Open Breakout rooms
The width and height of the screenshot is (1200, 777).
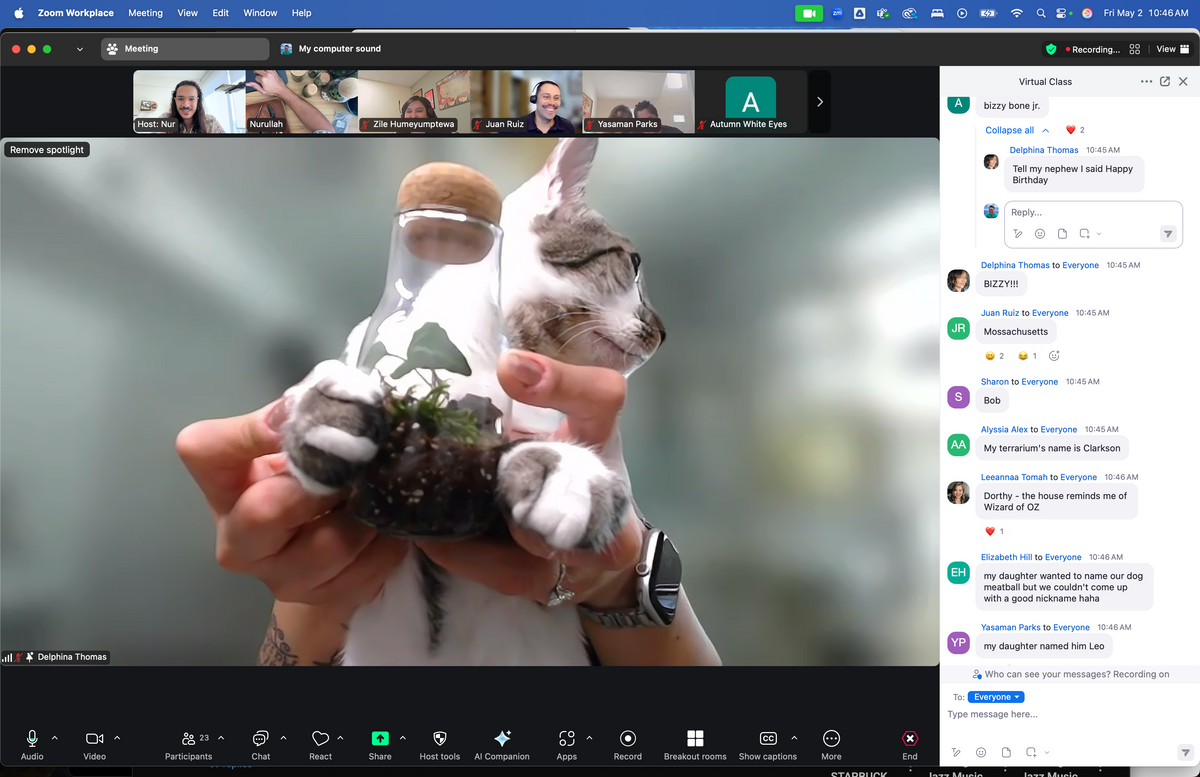695,744
